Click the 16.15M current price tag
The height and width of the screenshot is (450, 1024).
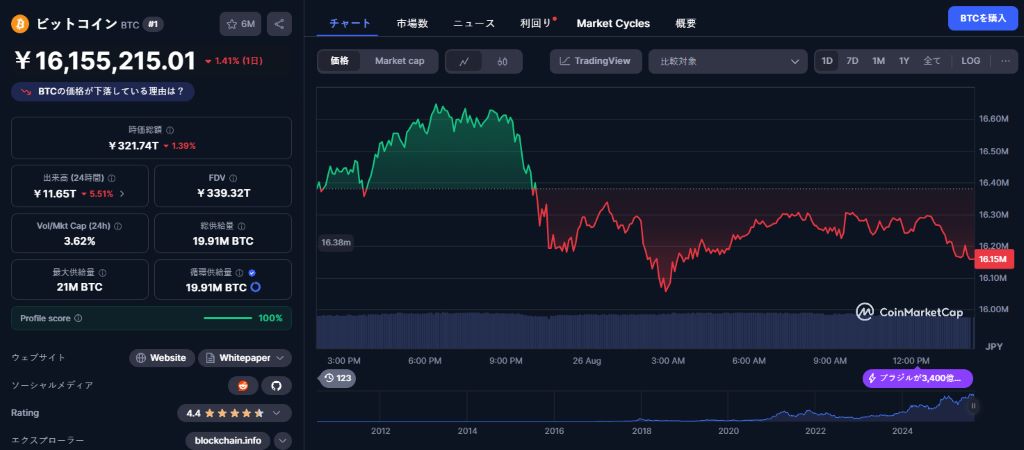(x=993, y=259)
